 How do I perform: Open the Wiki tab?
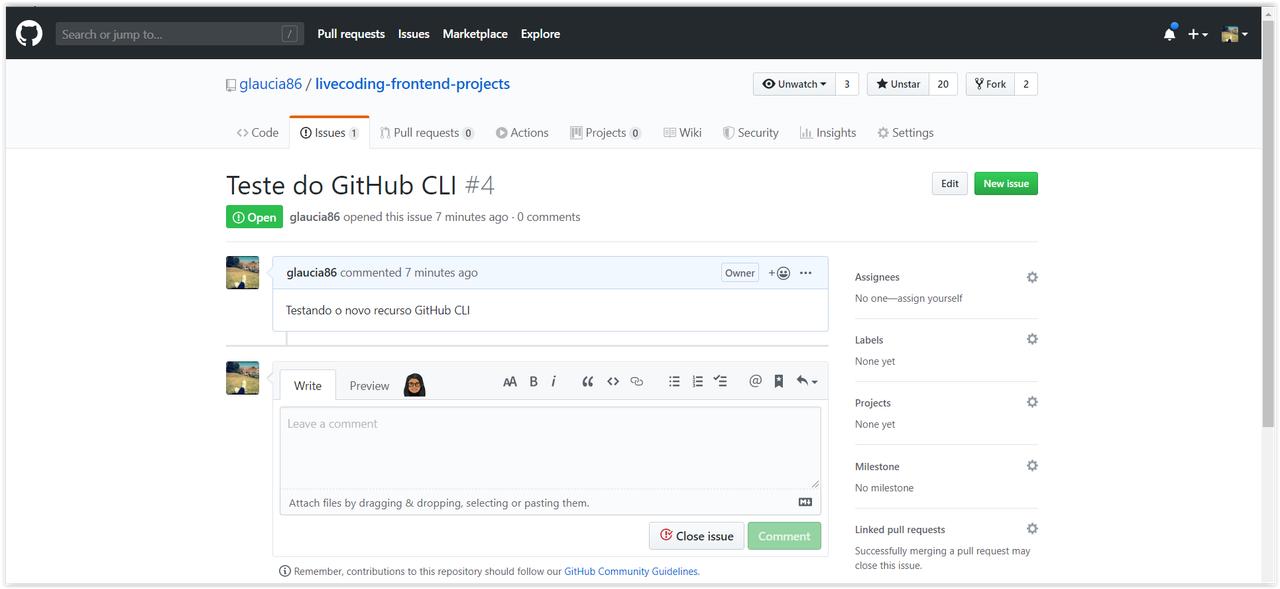[683, 132]
